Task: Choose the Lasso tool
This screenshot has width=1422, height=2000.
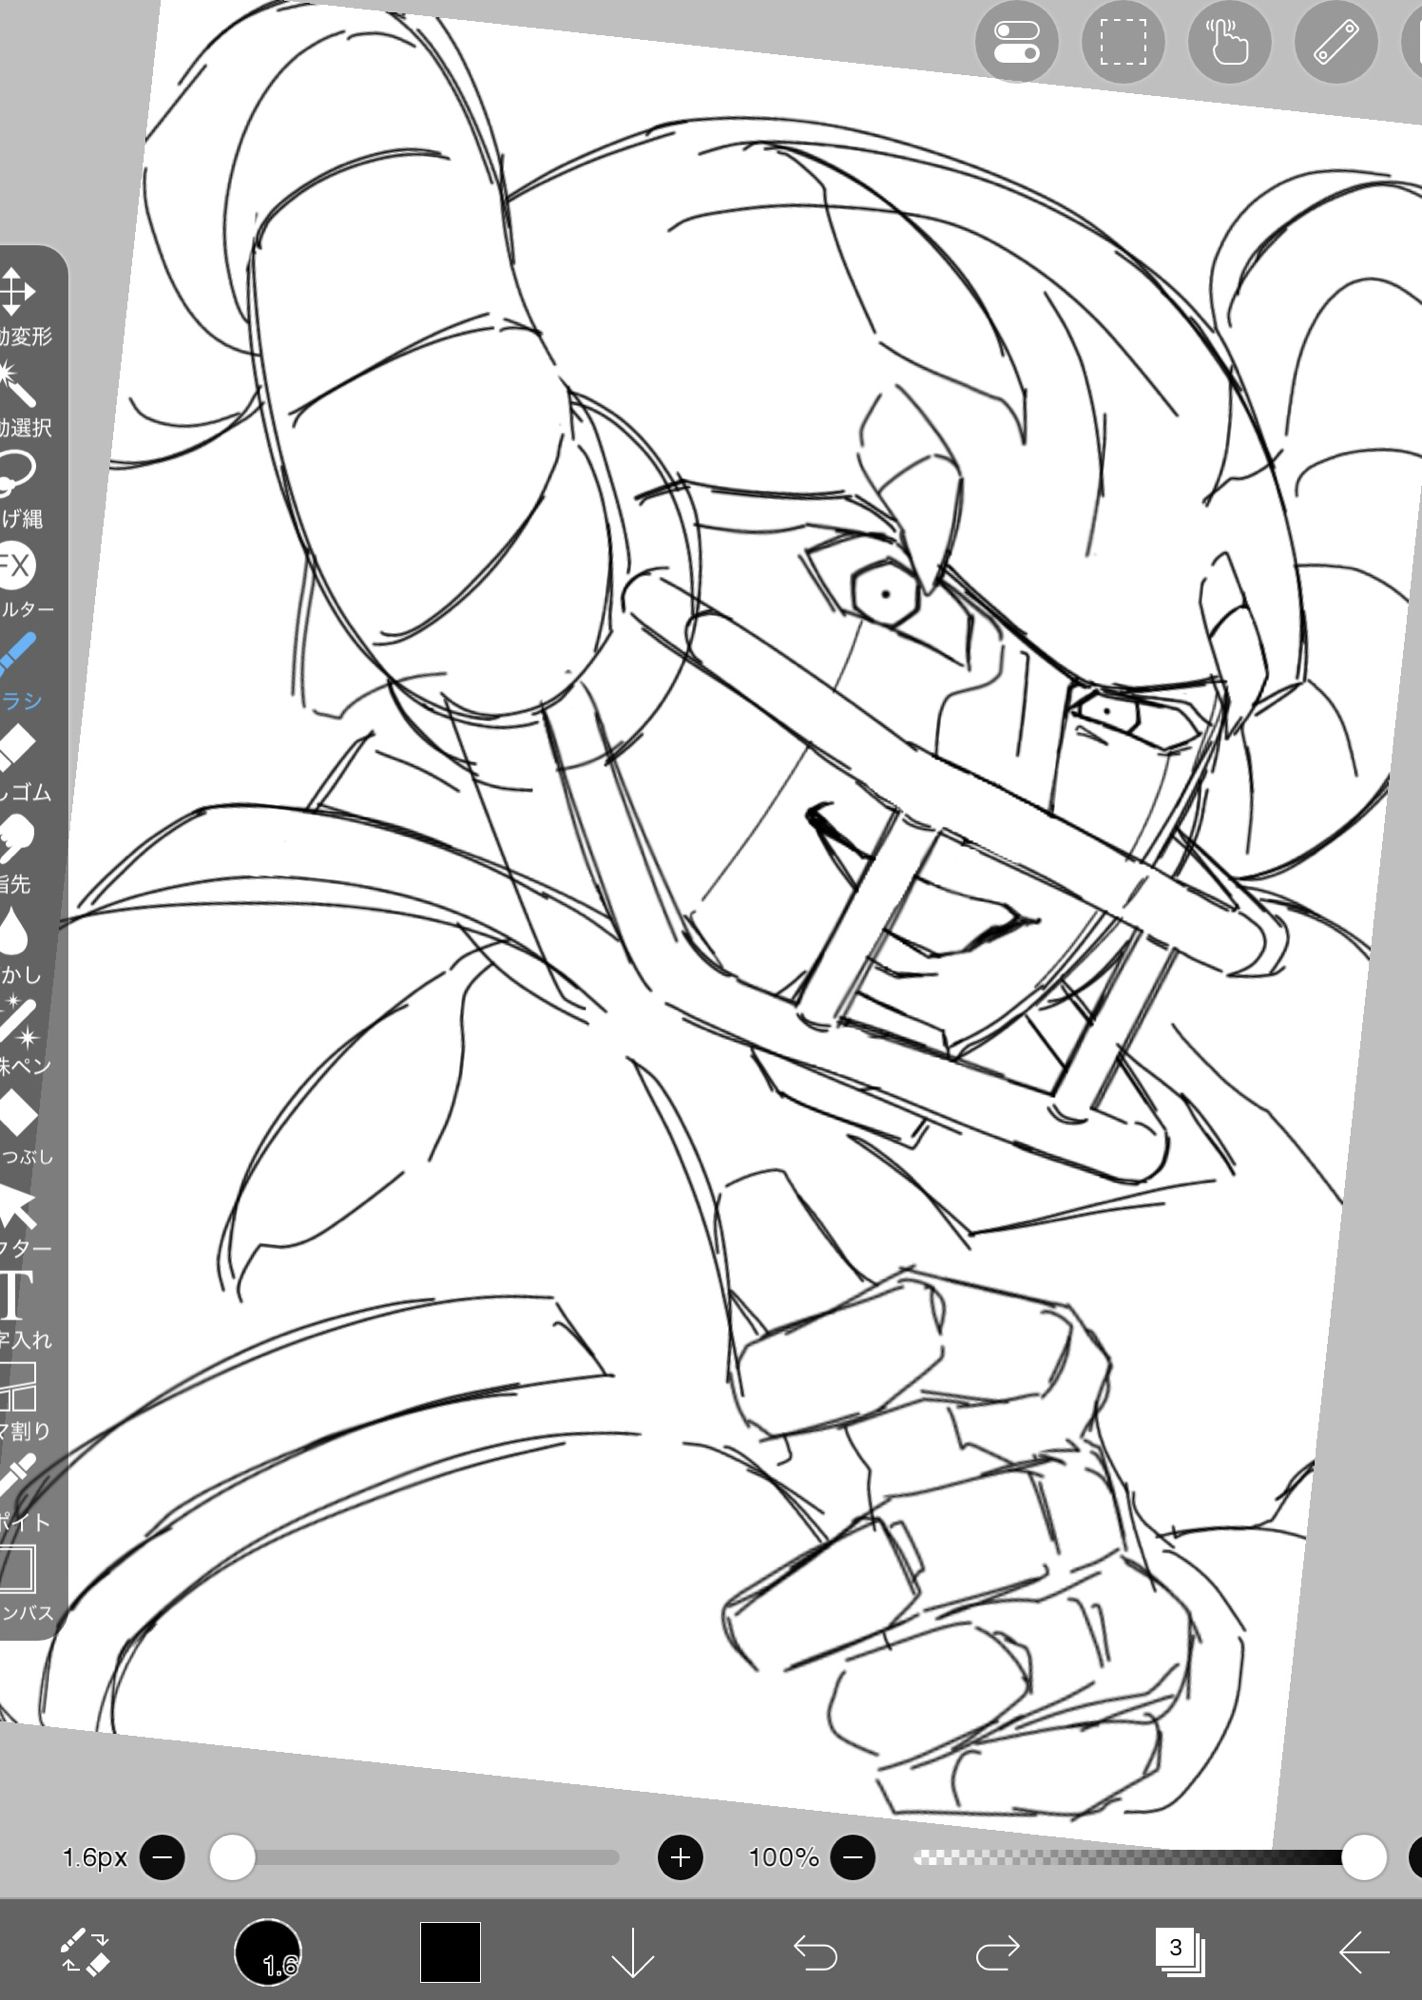Action: point(18,474)
